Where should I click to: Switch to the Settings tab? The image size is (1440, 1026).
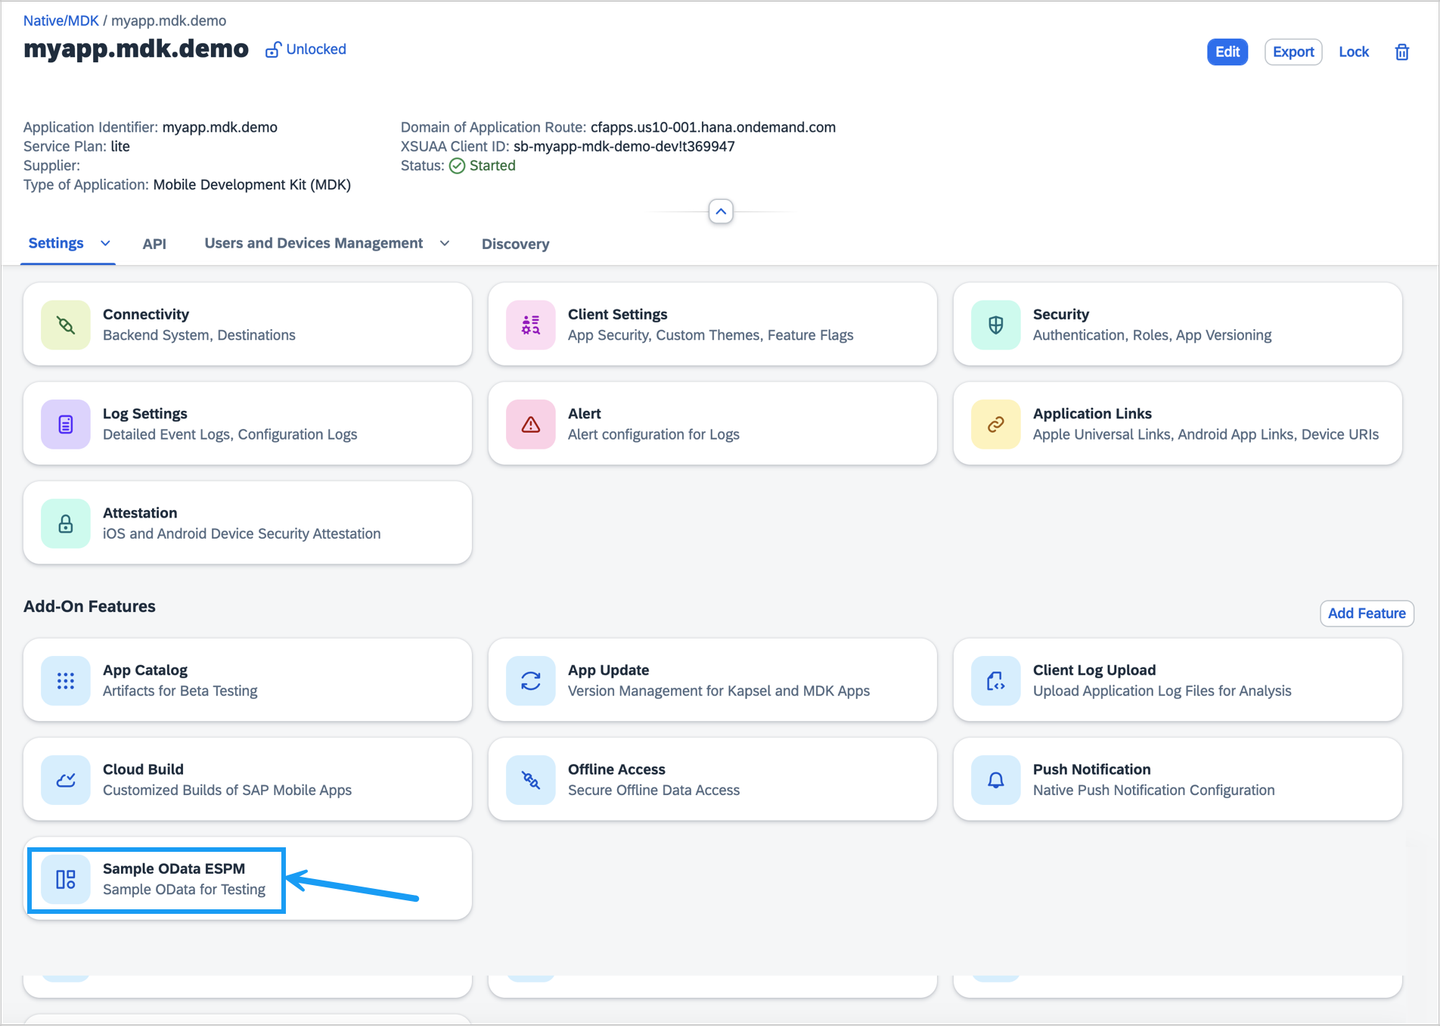tap(56, 243)
